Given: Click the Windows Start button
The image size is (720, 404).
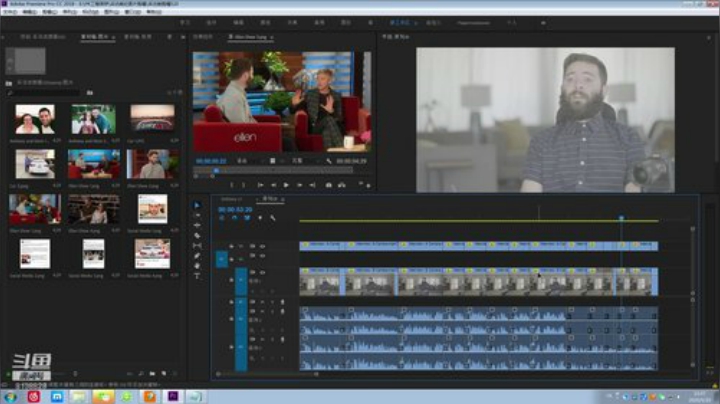Looking at the screenshot, I should 10,396.
